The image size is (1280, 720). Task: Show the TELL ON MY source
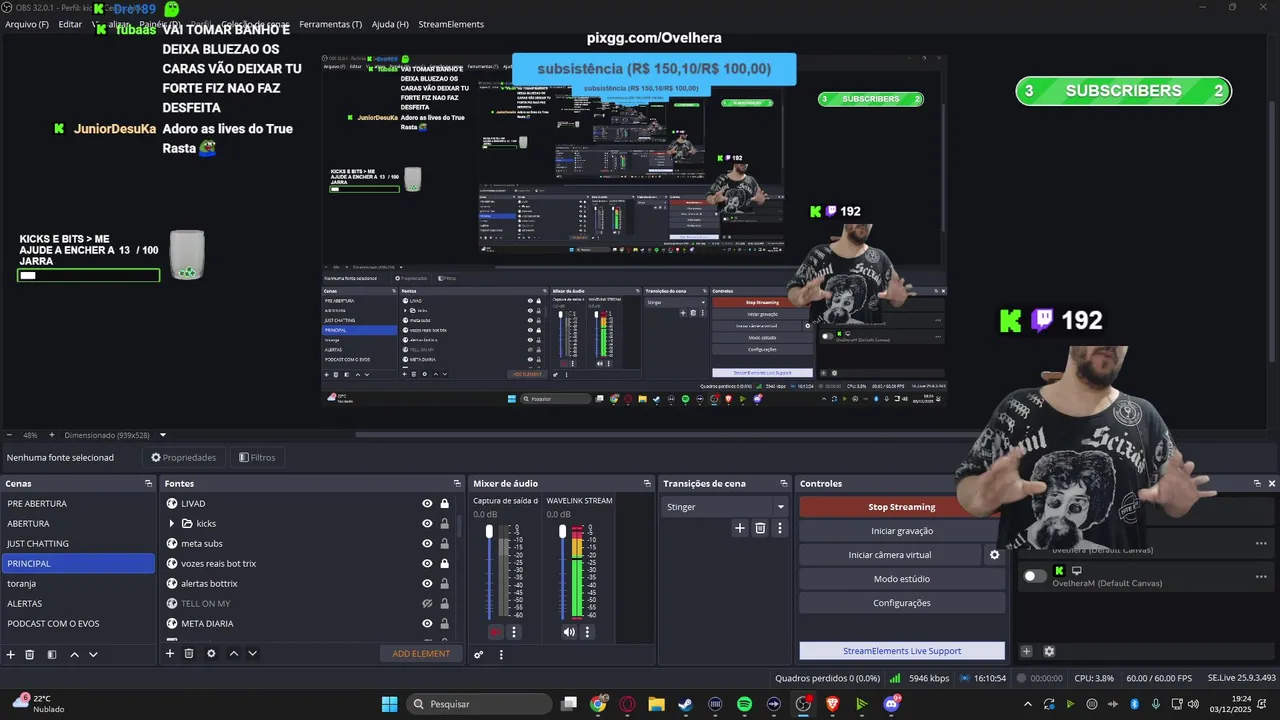(x=427, y=604)
